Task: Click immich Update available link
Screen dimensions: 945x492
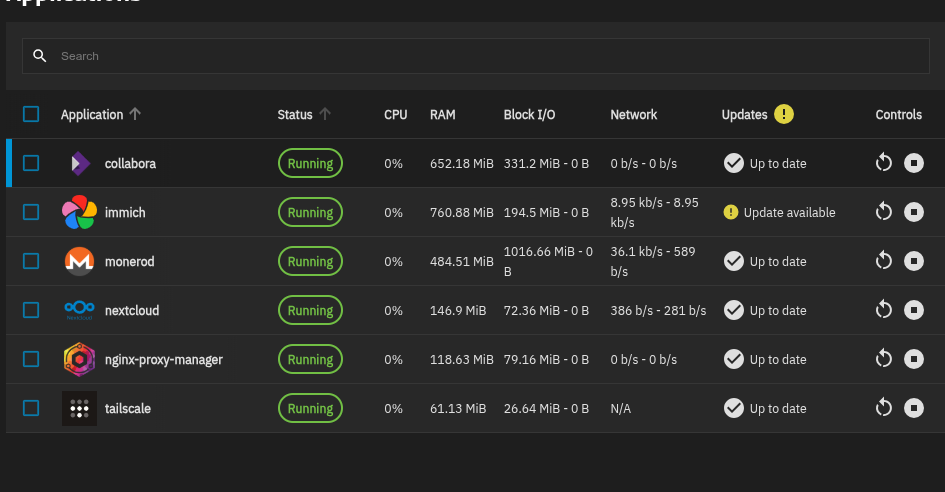Action: click(x=789, y=212)
